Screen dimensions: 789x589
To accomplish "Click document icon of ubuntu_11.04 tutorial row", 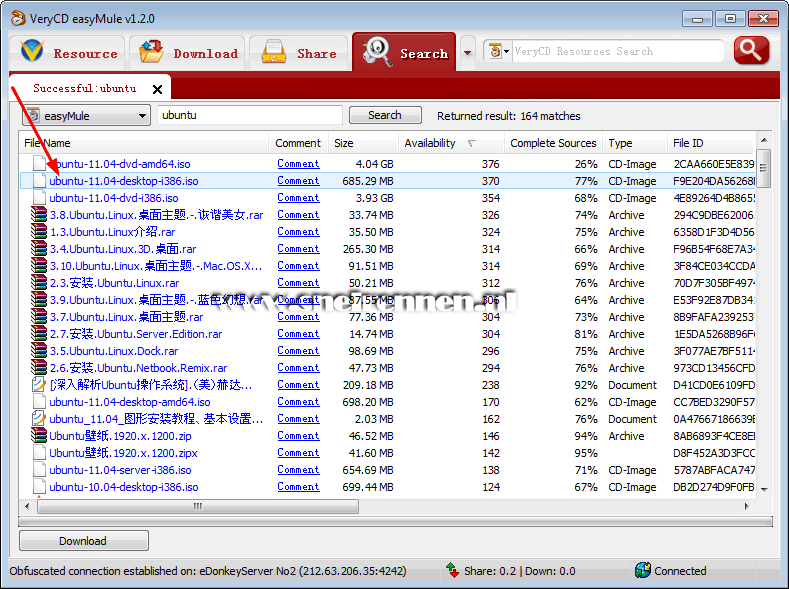I will pos(39,418).
